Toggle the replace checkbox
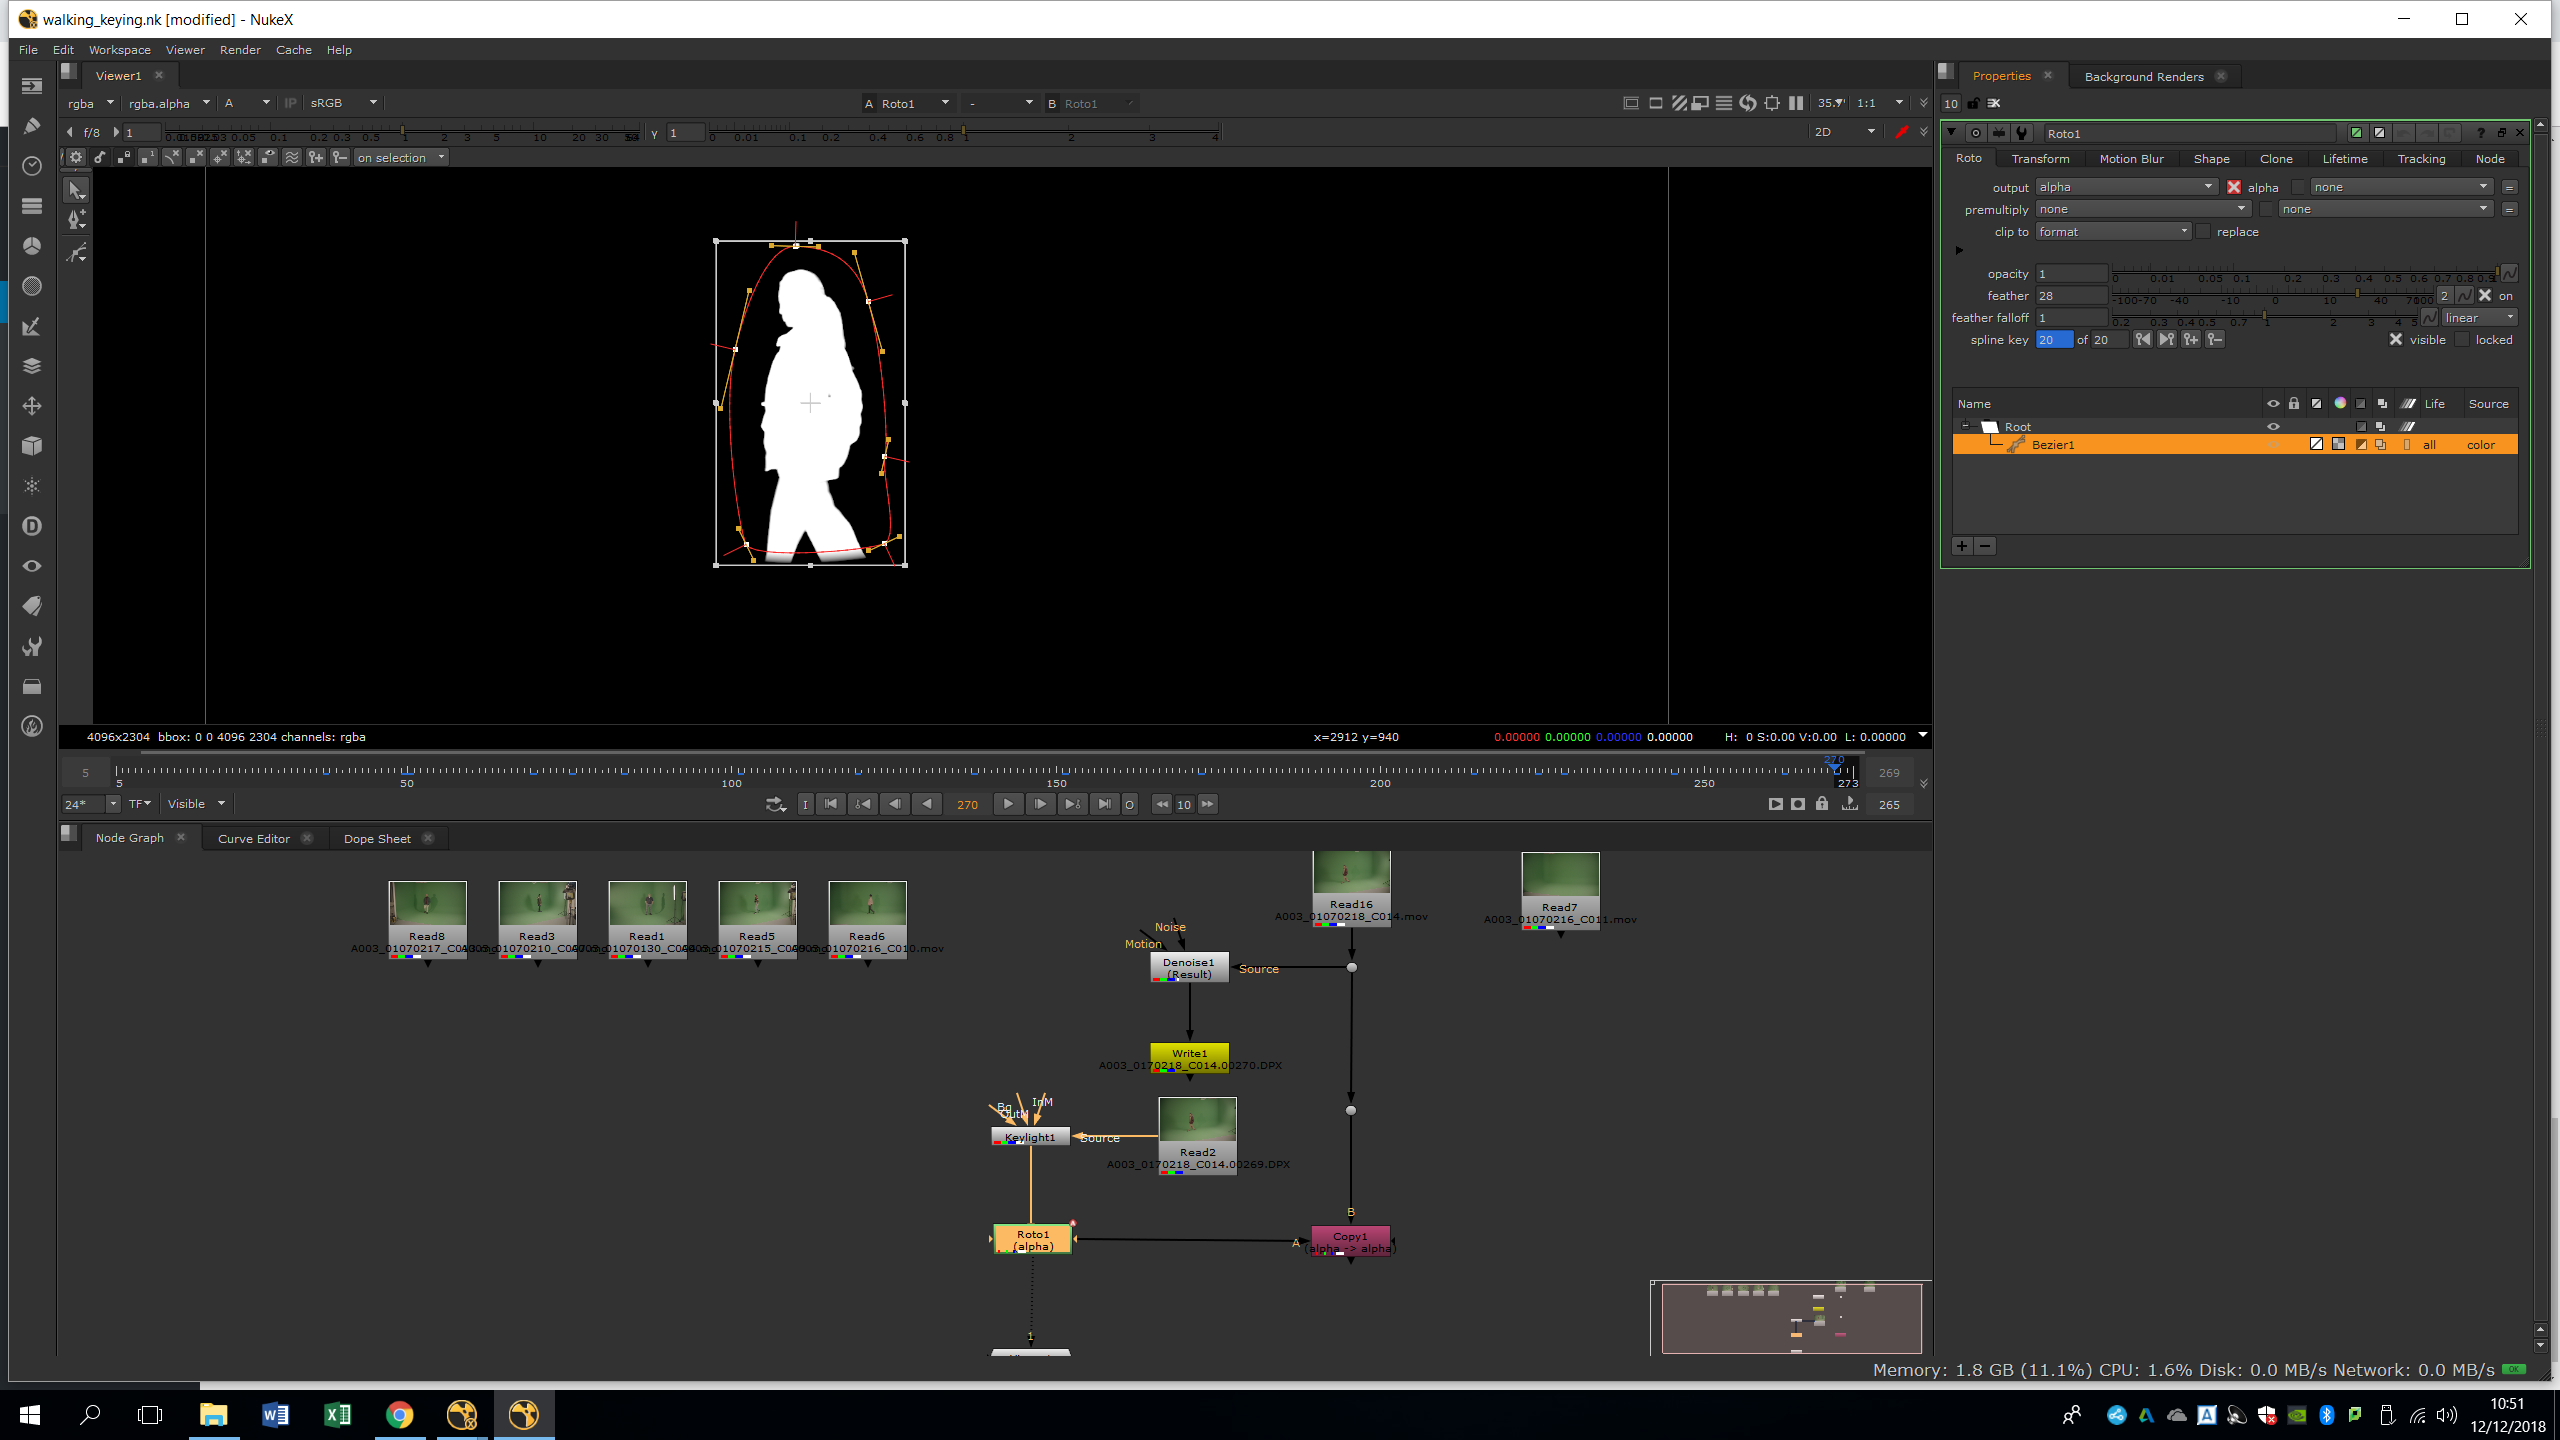The height and width of the screenshot is (1440, 2560). click(x=2204, y=232)
